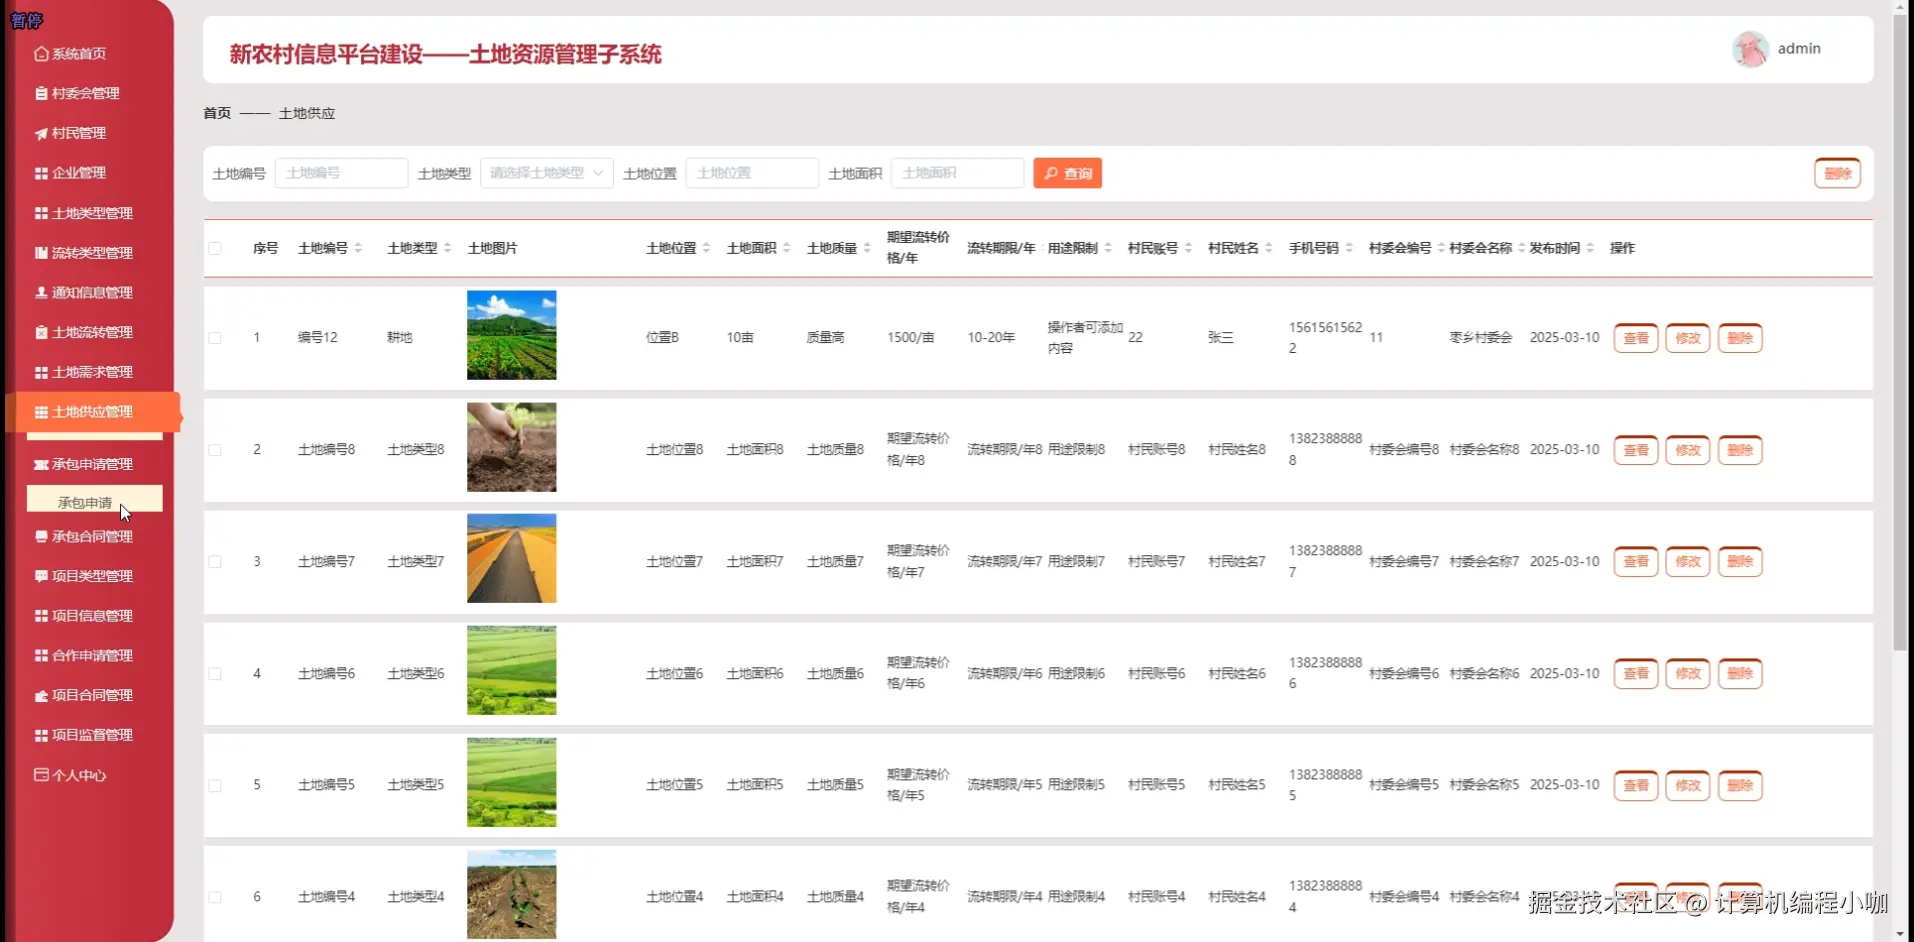Click the 承包合同管理 icon
Image resolution: width=1914 pixels, height=942 pixels.
(x=41, y=536)
